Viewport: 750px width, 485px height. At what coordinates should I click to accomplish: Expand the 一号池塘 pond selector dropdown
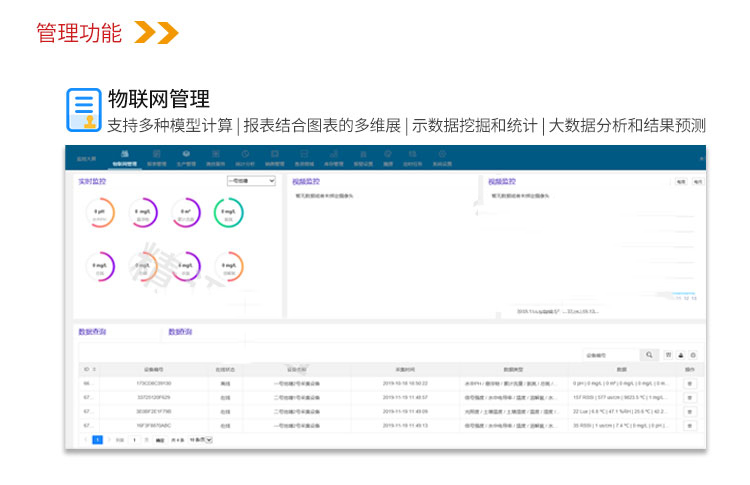(251, 181)
